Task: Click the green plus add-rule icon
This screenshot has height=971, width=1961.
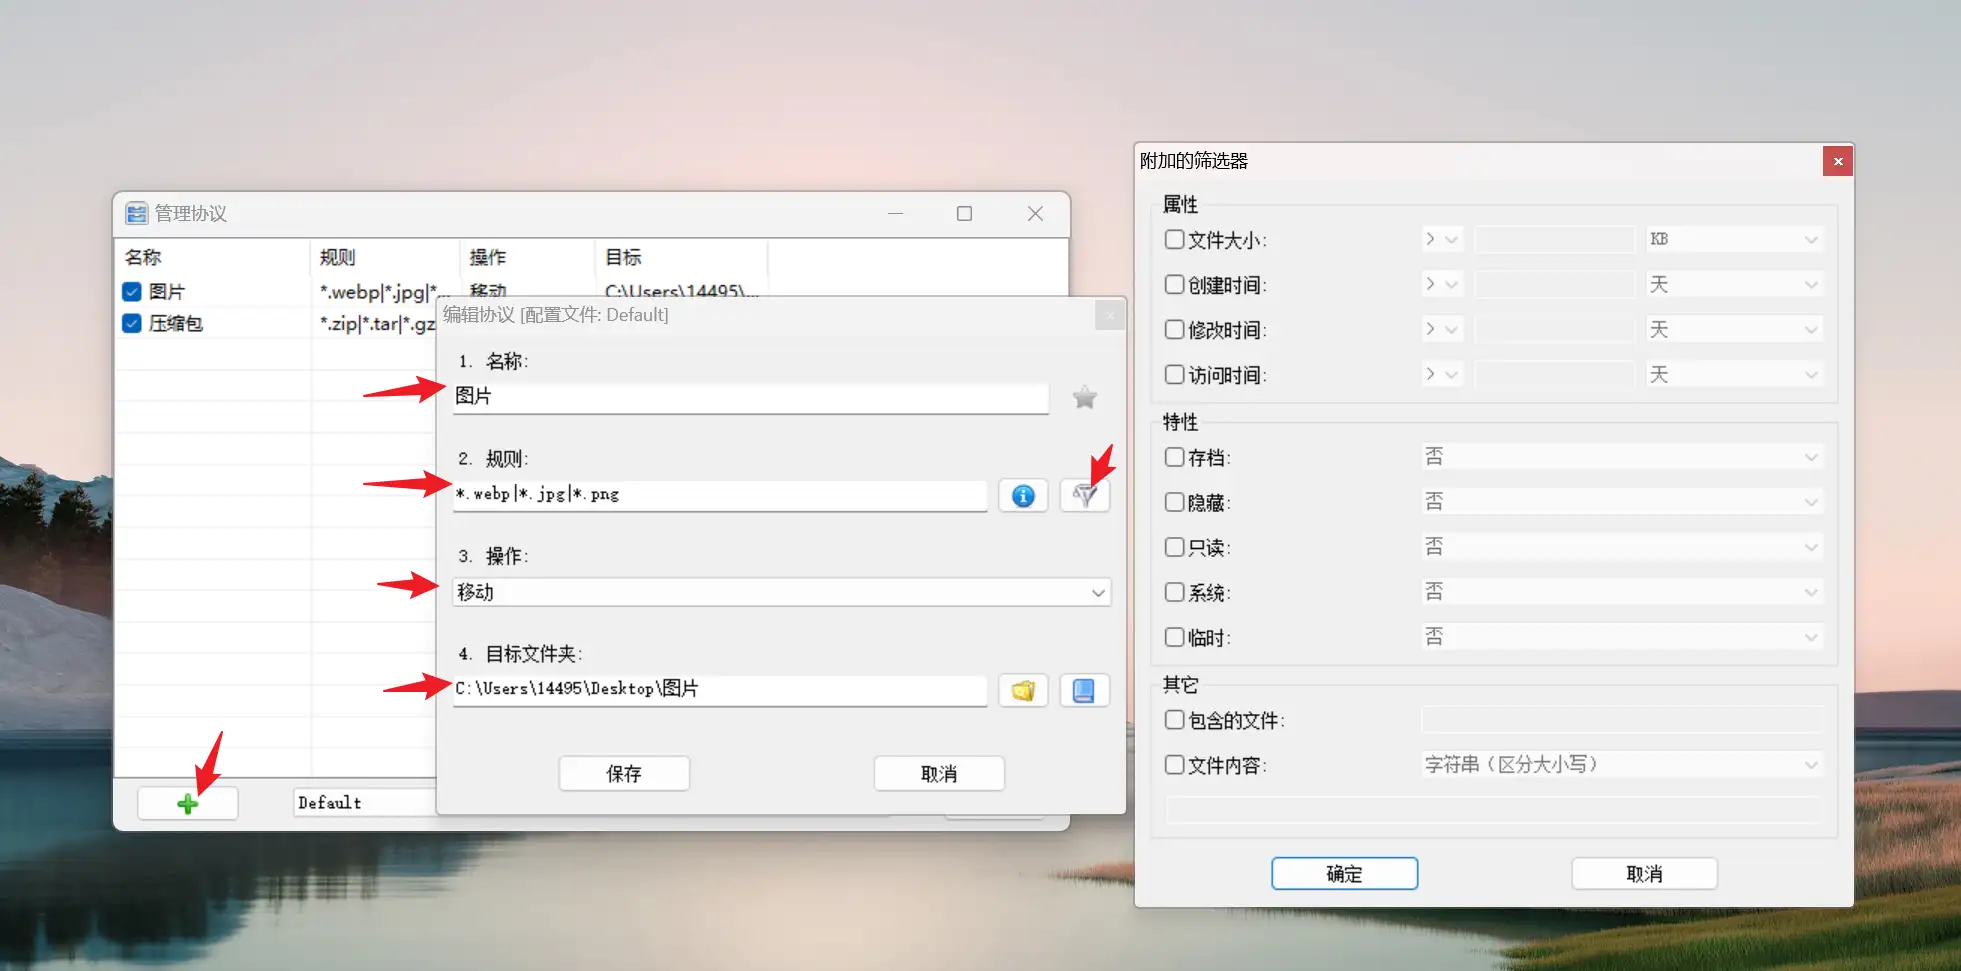Action: [187, 803]
